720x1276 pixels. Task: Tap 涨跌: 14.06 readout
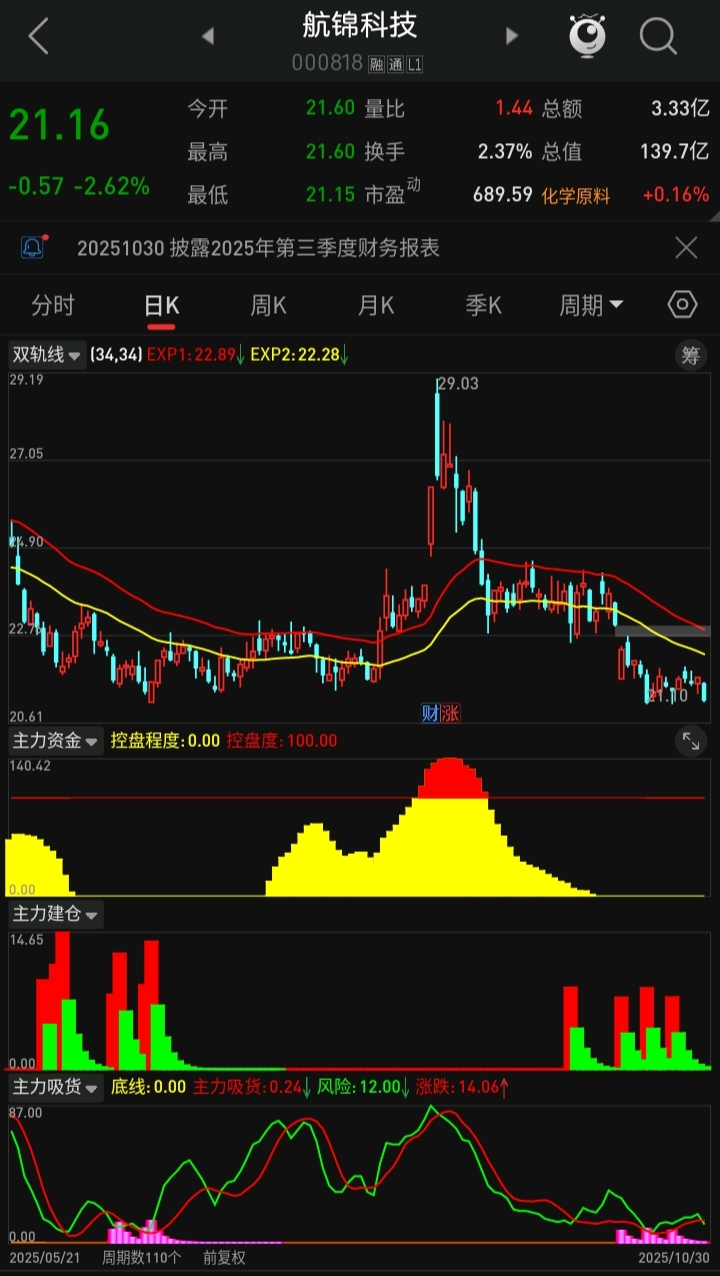point(463,1087)
